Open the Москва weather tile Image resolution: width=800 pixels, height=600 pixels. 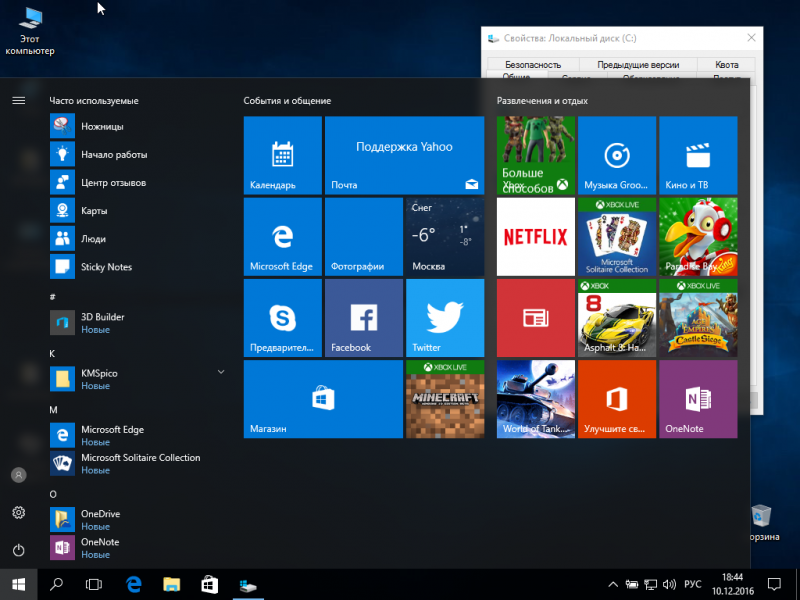[x=445, y=237]
